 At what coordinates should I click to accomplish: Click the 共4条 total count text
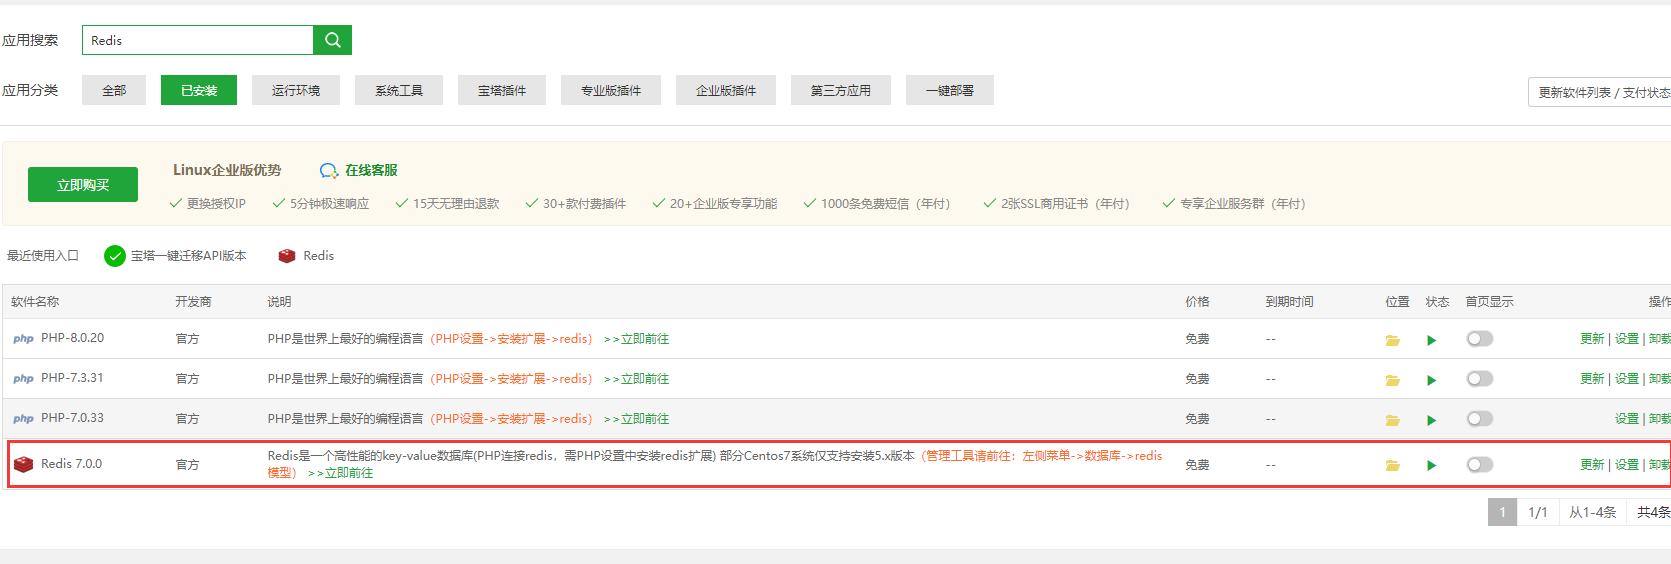tap(1653, 512)
